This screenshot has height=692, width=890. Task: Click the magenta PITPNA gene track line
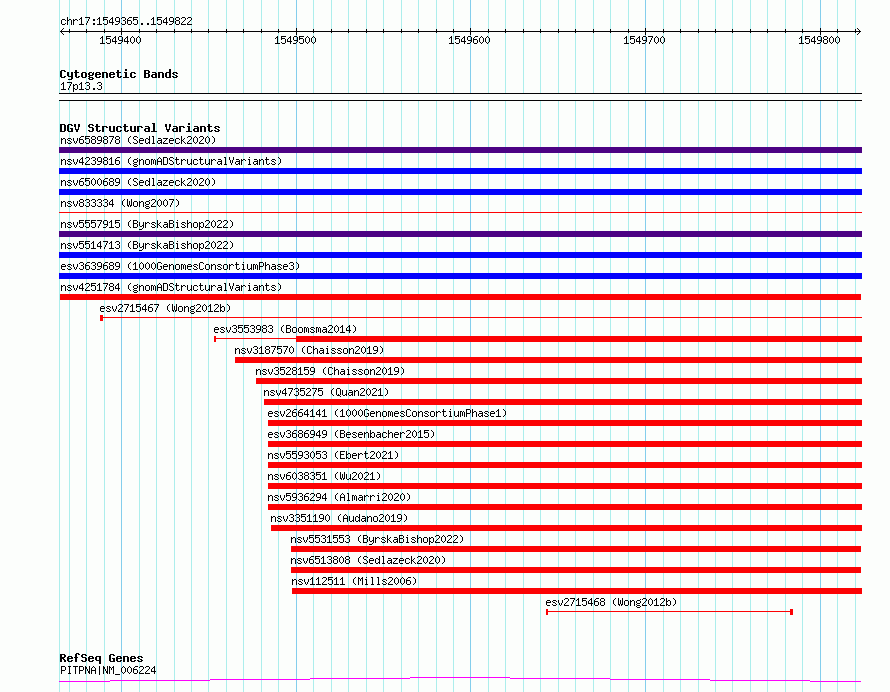point(460,679)
